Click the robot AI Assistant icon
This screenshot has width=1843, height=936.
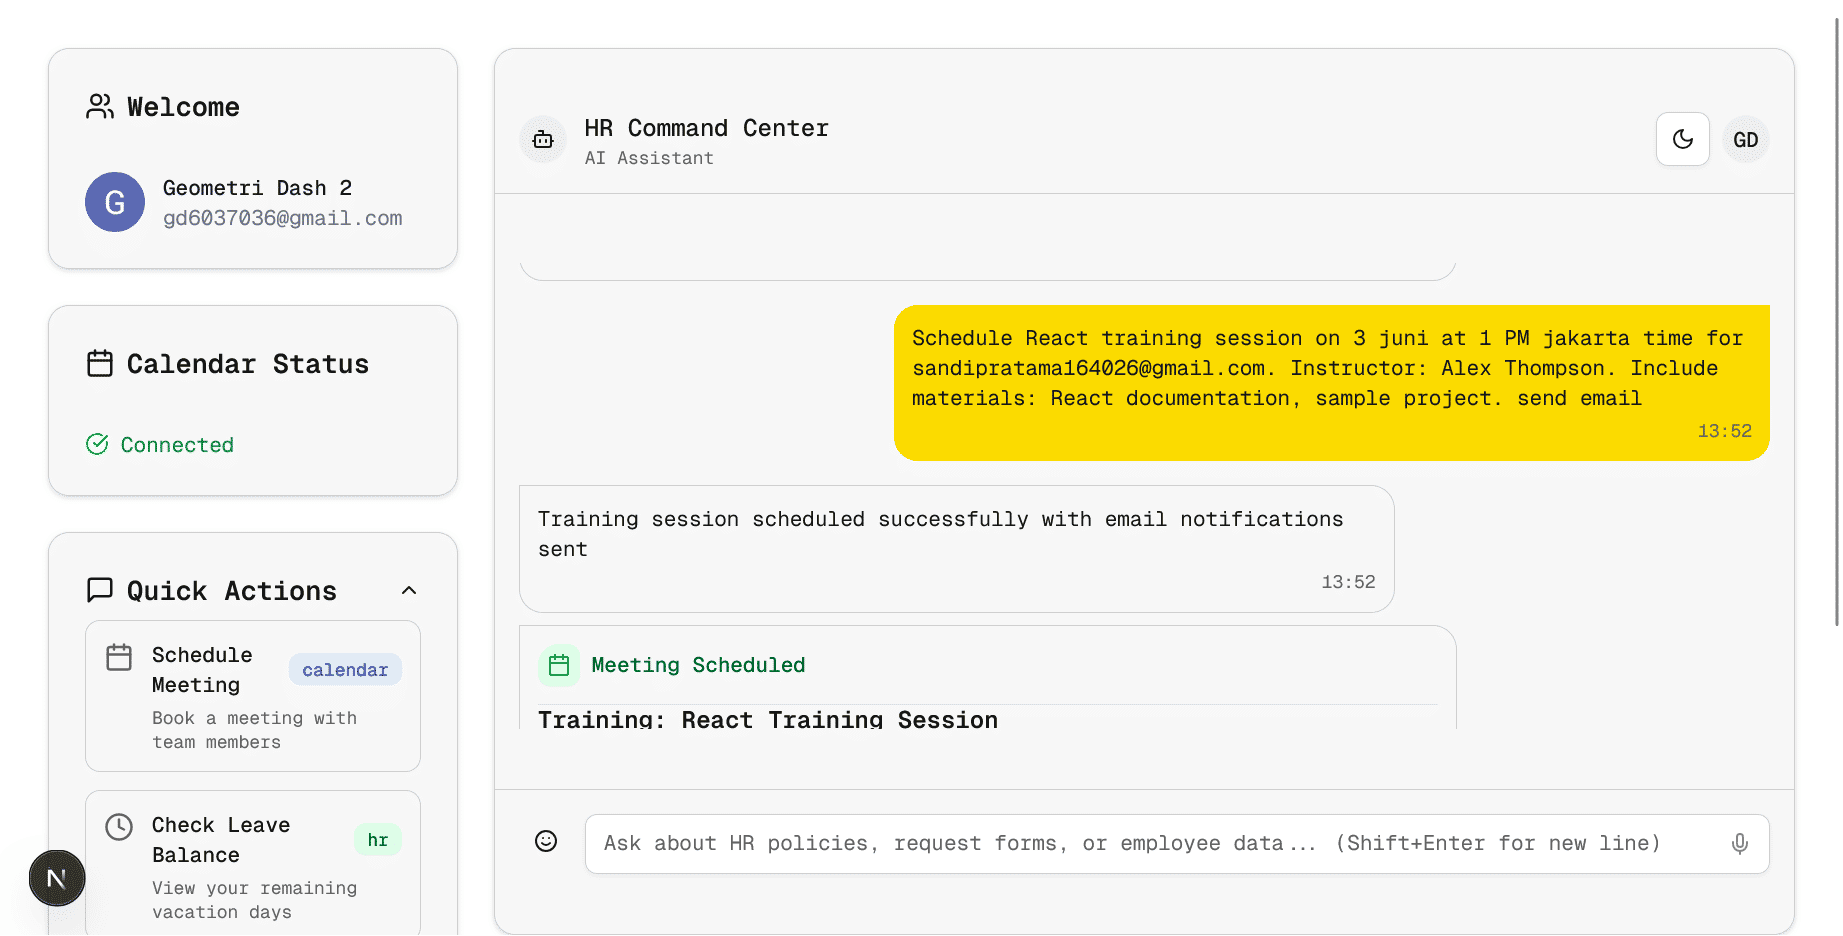tap(543, 139)
